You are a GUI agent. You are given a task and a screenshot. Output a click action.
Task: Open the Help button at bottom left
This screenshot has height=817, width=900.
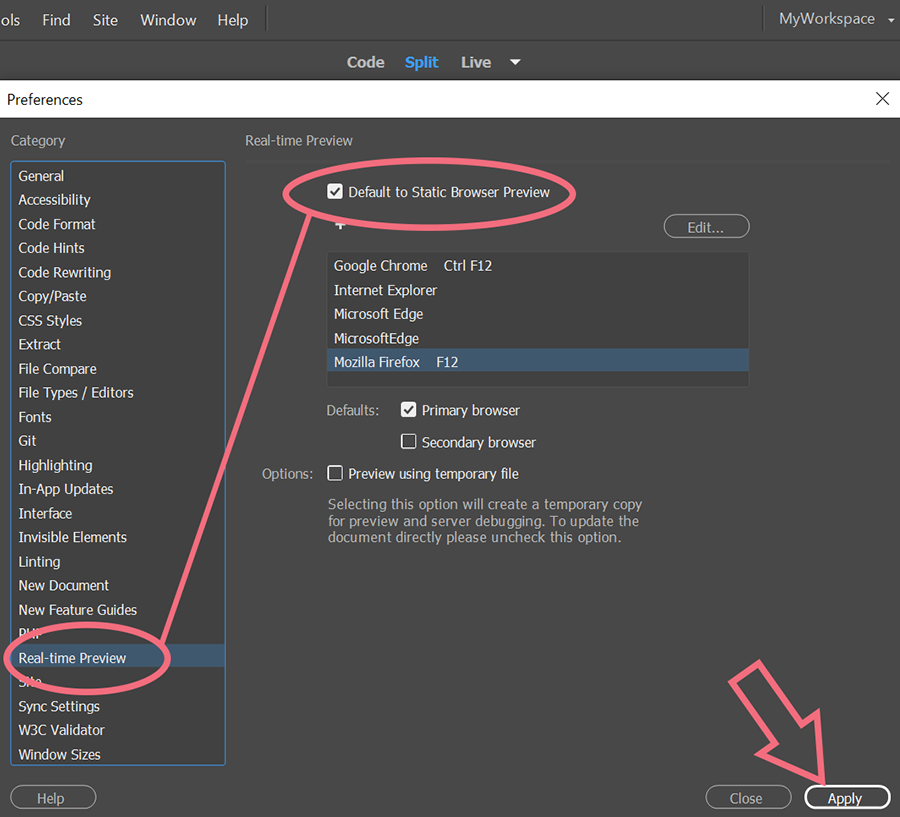coord(52,797)
